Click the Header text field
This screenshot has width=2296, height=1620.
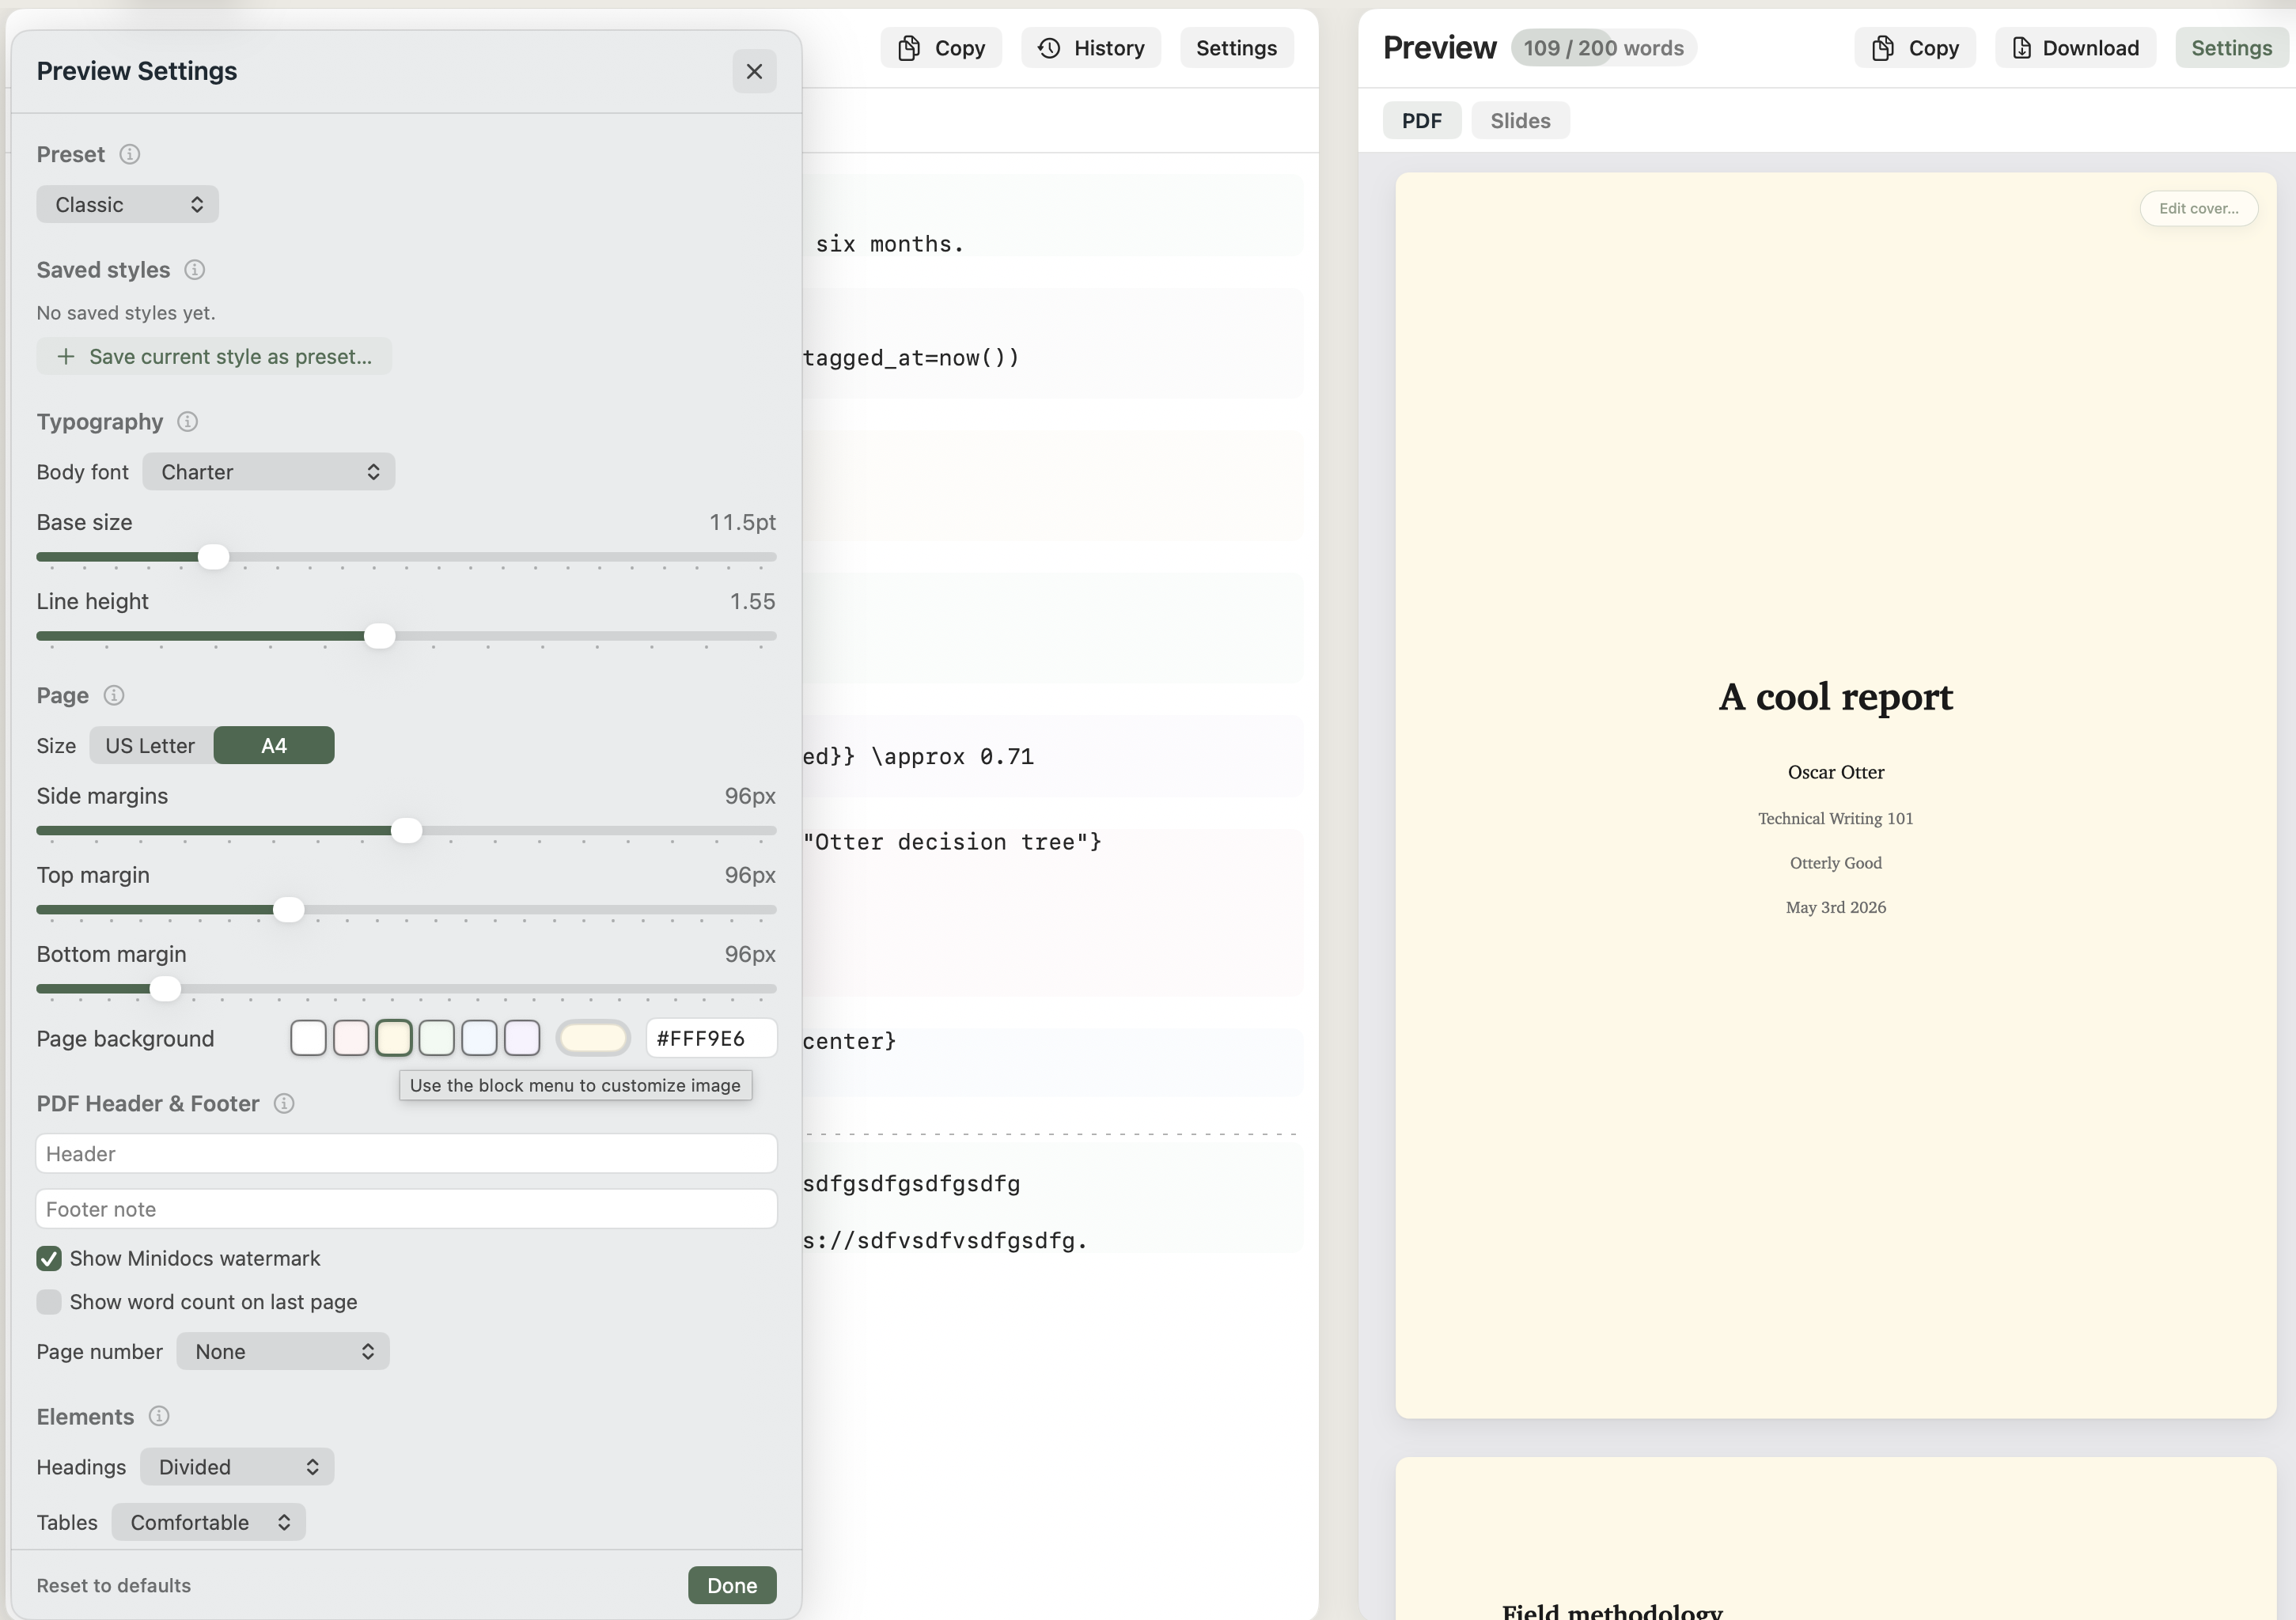click(406, 1153)
